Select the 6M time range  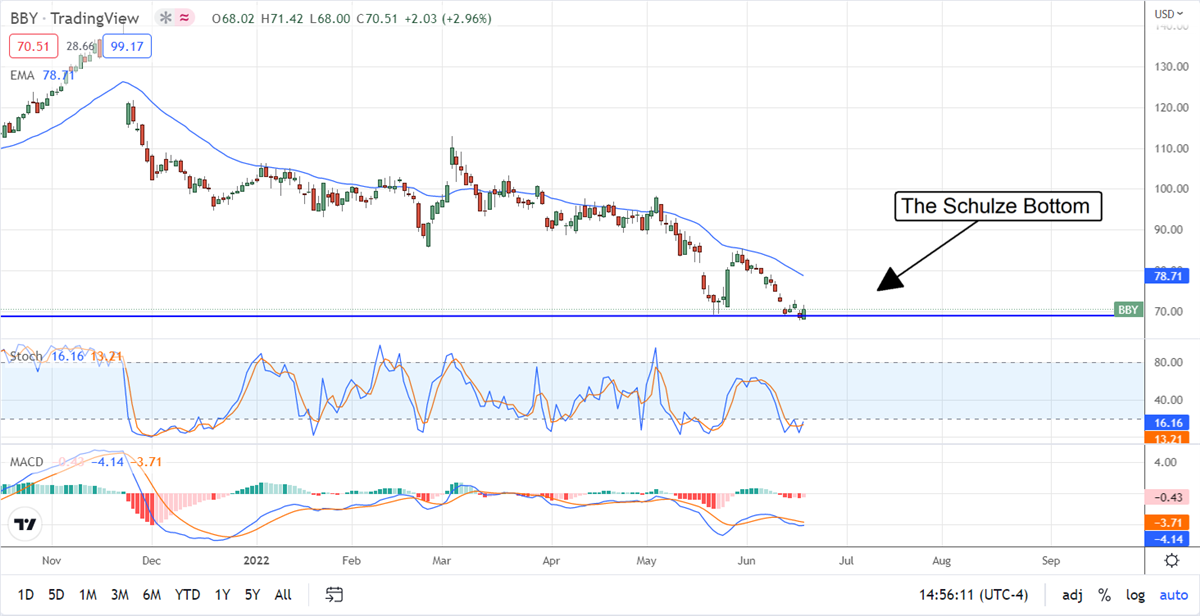152,595
